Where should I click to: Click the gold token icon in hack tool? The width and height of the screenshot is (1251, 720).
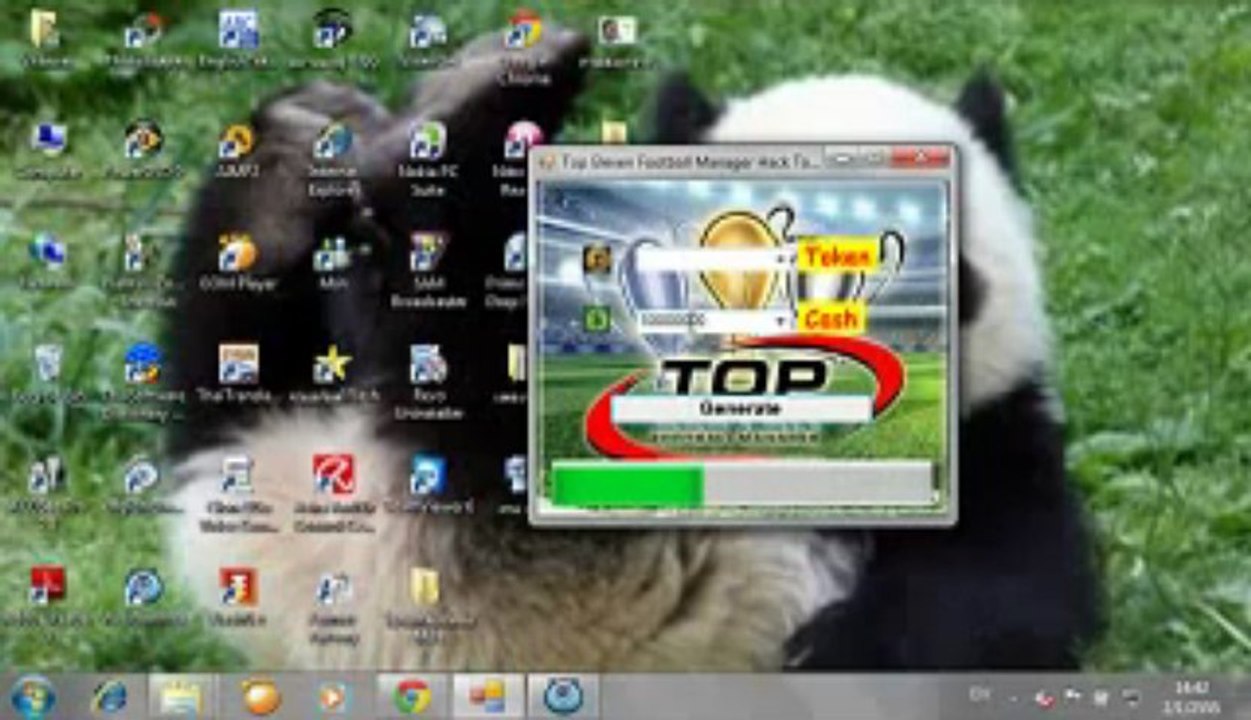pos(598,258)
